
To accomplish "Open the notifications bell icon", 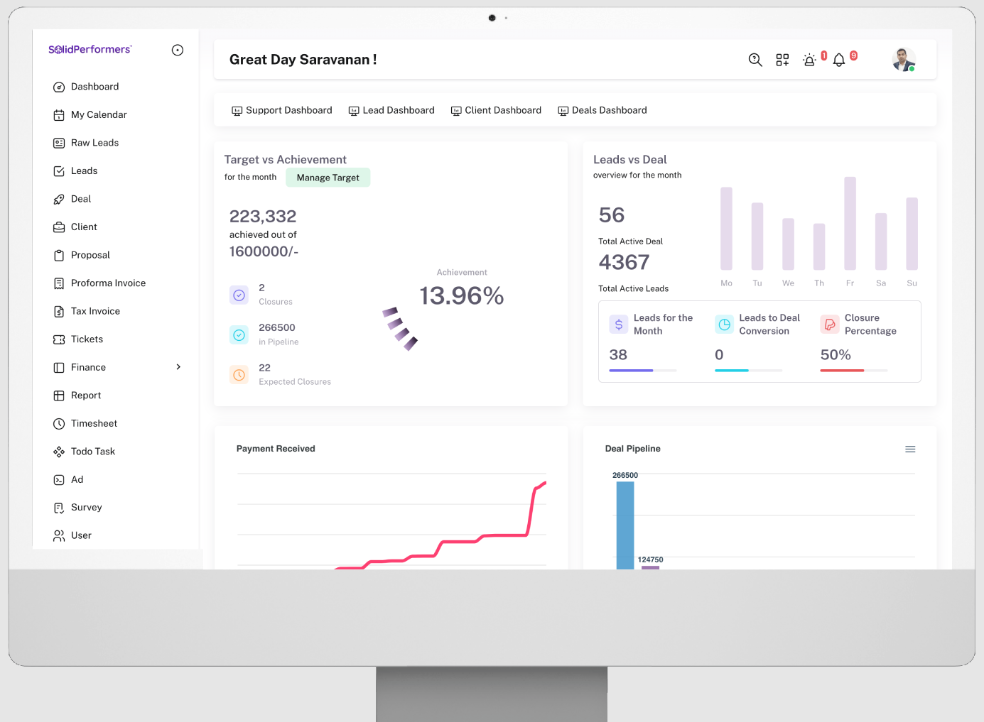I will tap(839, 60).
